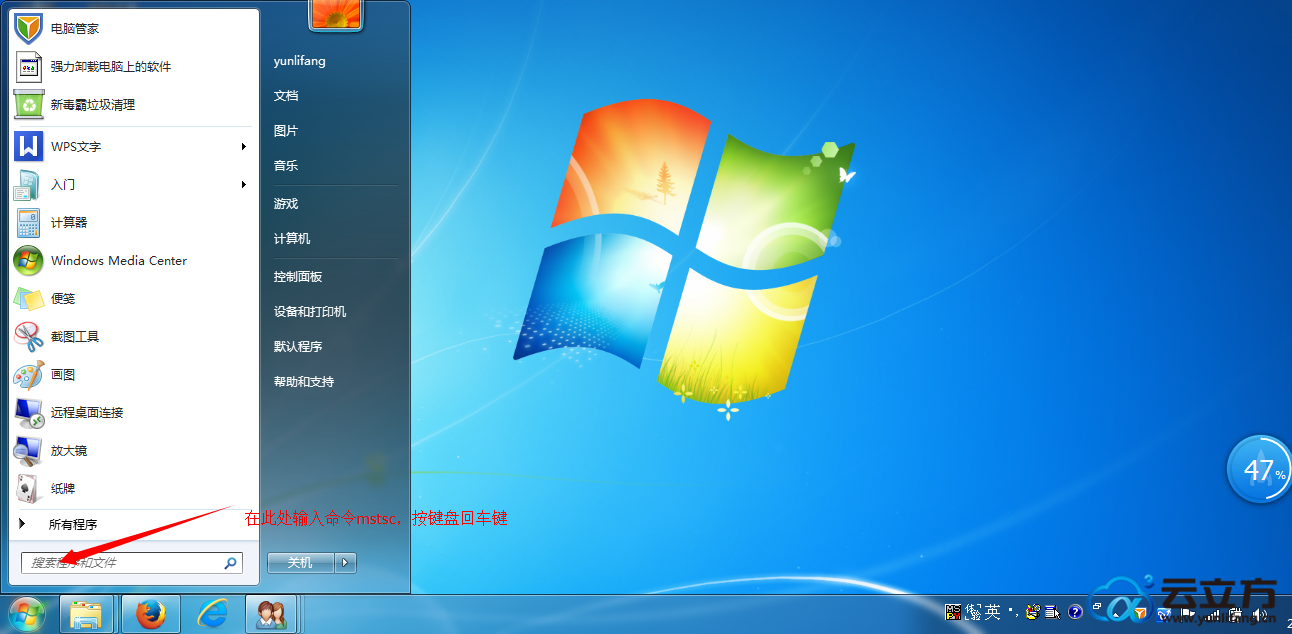Viewport: 1292px width, 634px height.
Task: Open 控制面板 control panel
Action: pyautogui.click(x=298, y=276)
